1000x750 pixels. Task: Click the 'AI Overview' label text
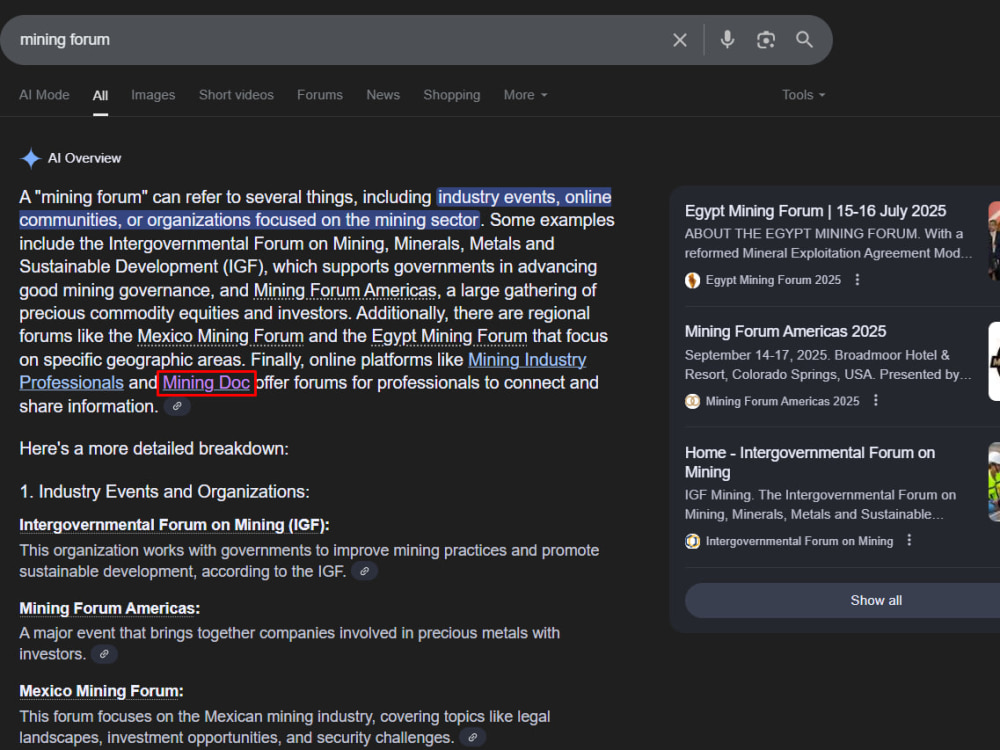(84, 158)
